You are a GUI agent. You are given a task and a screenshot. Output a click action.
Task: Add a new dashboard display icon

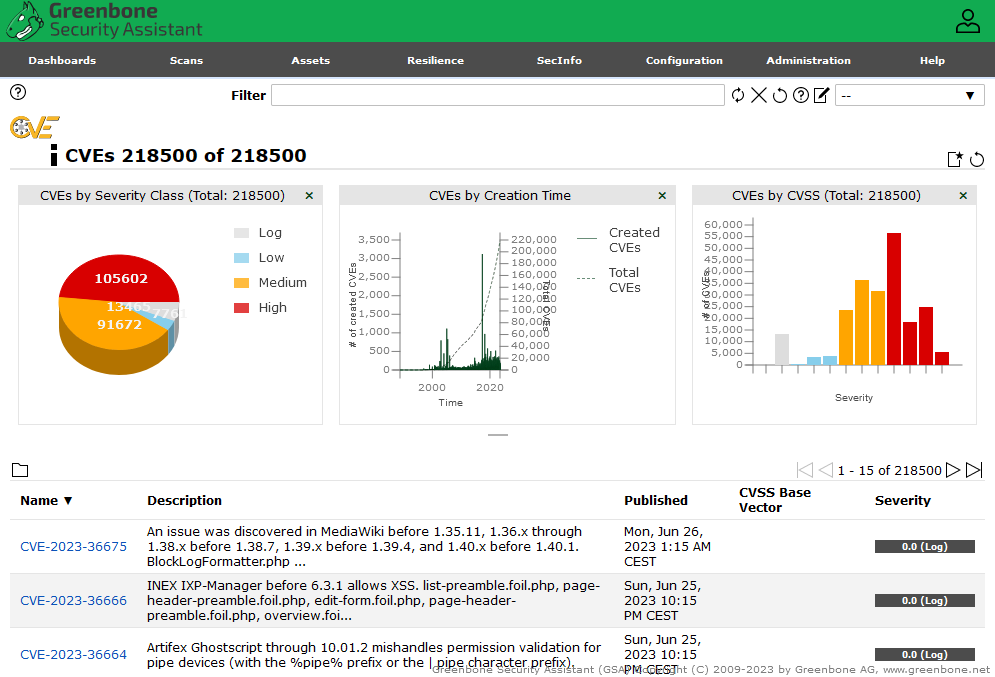(x=955, y=159)
